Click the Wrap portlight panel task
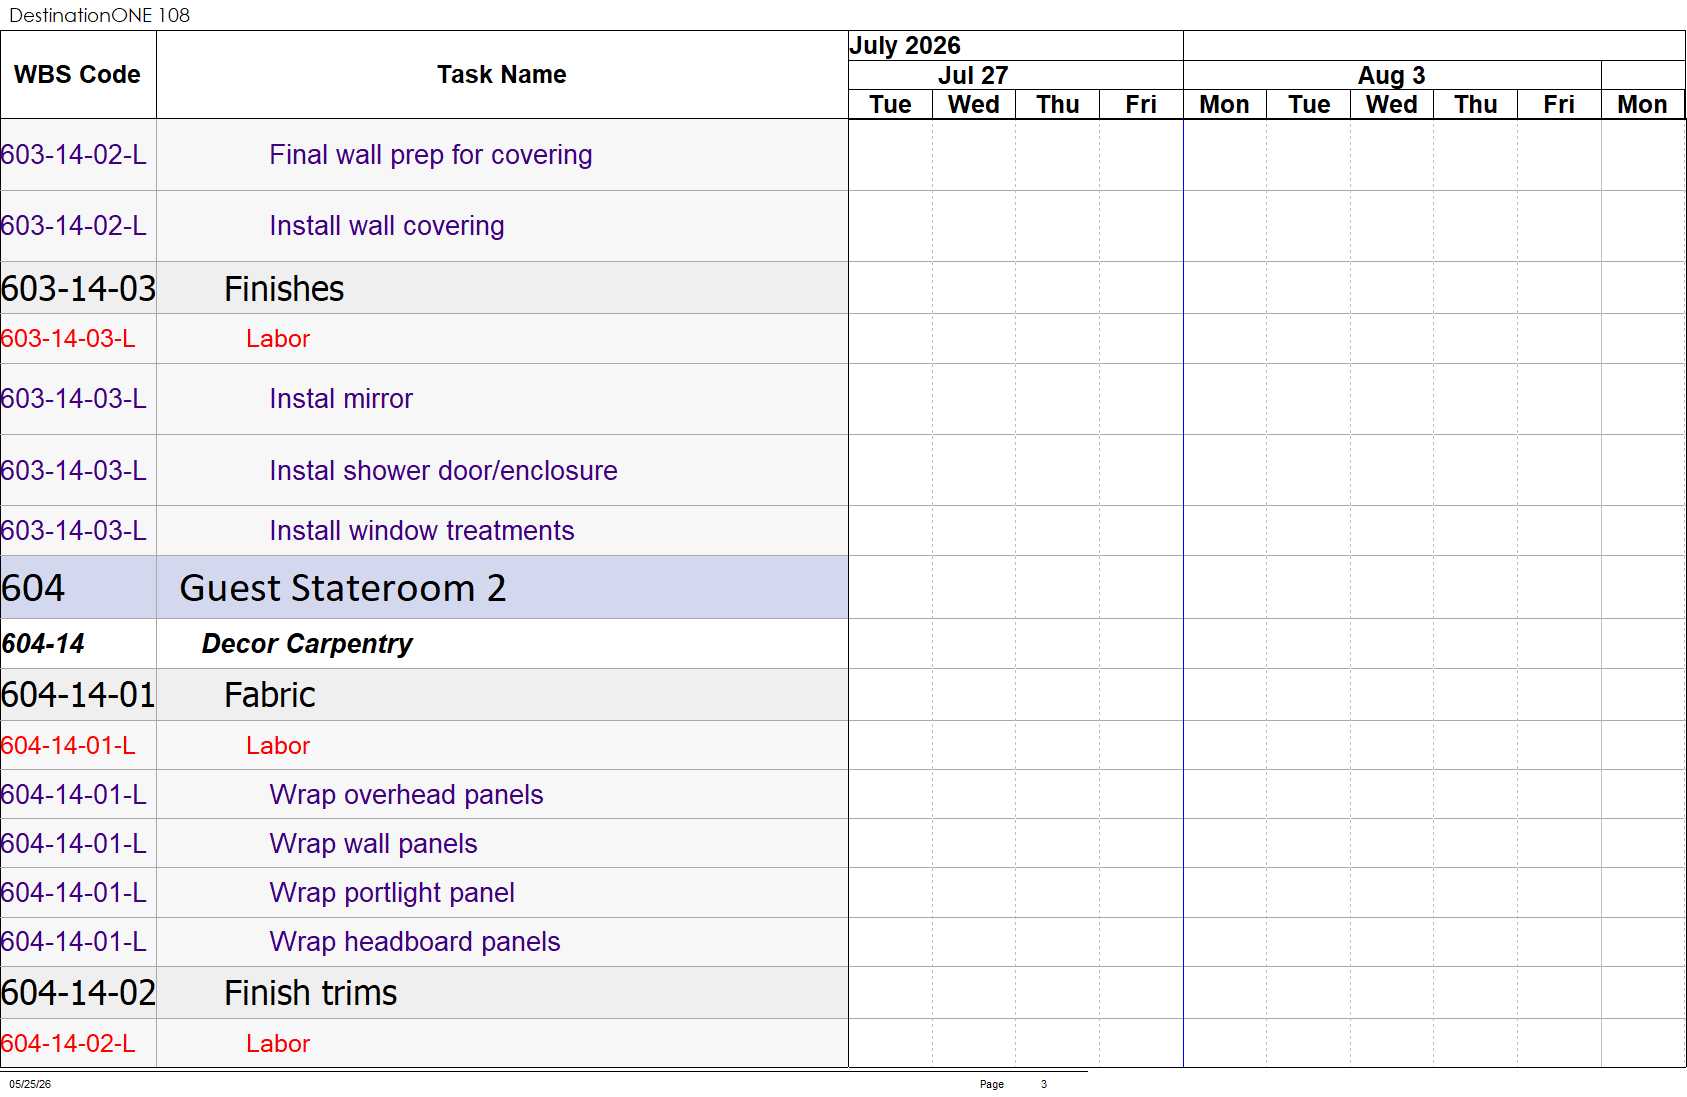The image size is (1687, 1097). point(392,893)
